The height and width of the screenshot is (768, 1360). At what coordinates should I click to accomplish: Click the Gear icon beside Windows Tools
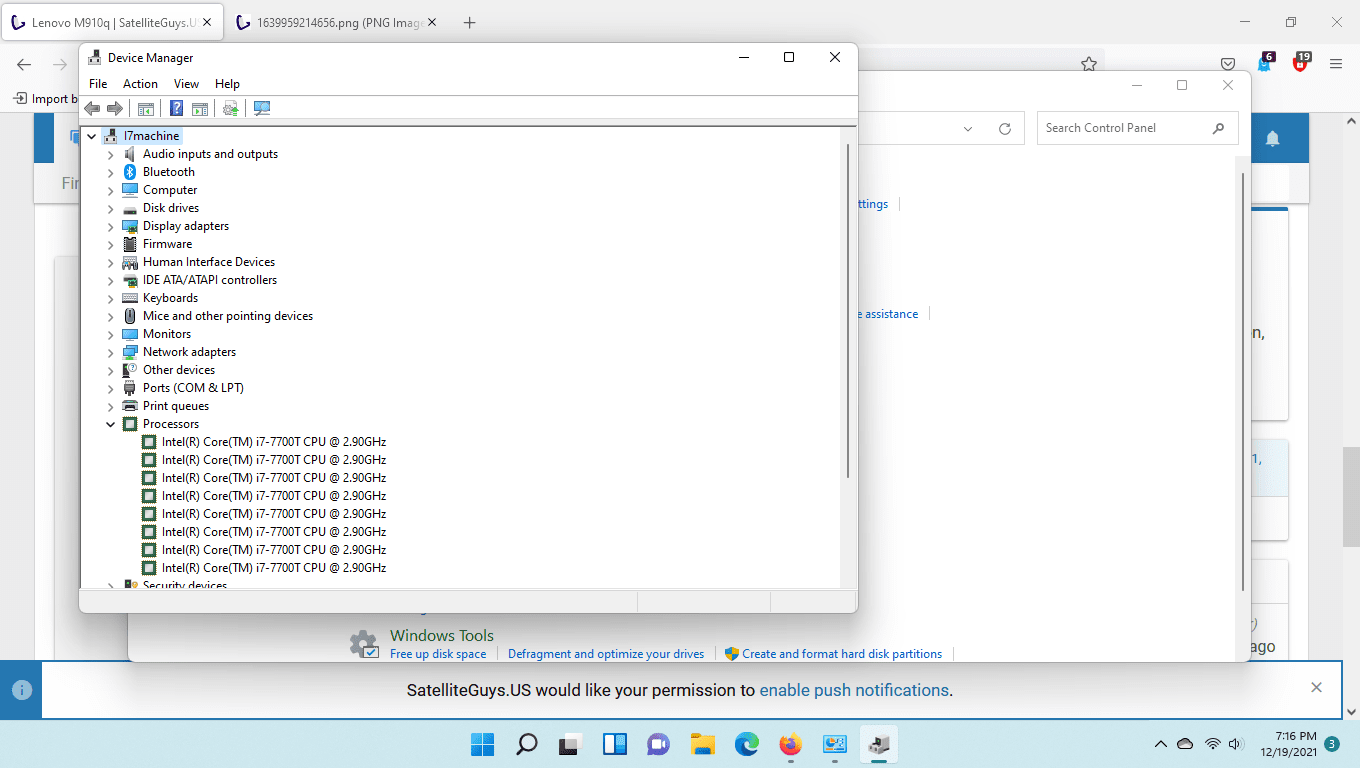[x=363, y=643]
